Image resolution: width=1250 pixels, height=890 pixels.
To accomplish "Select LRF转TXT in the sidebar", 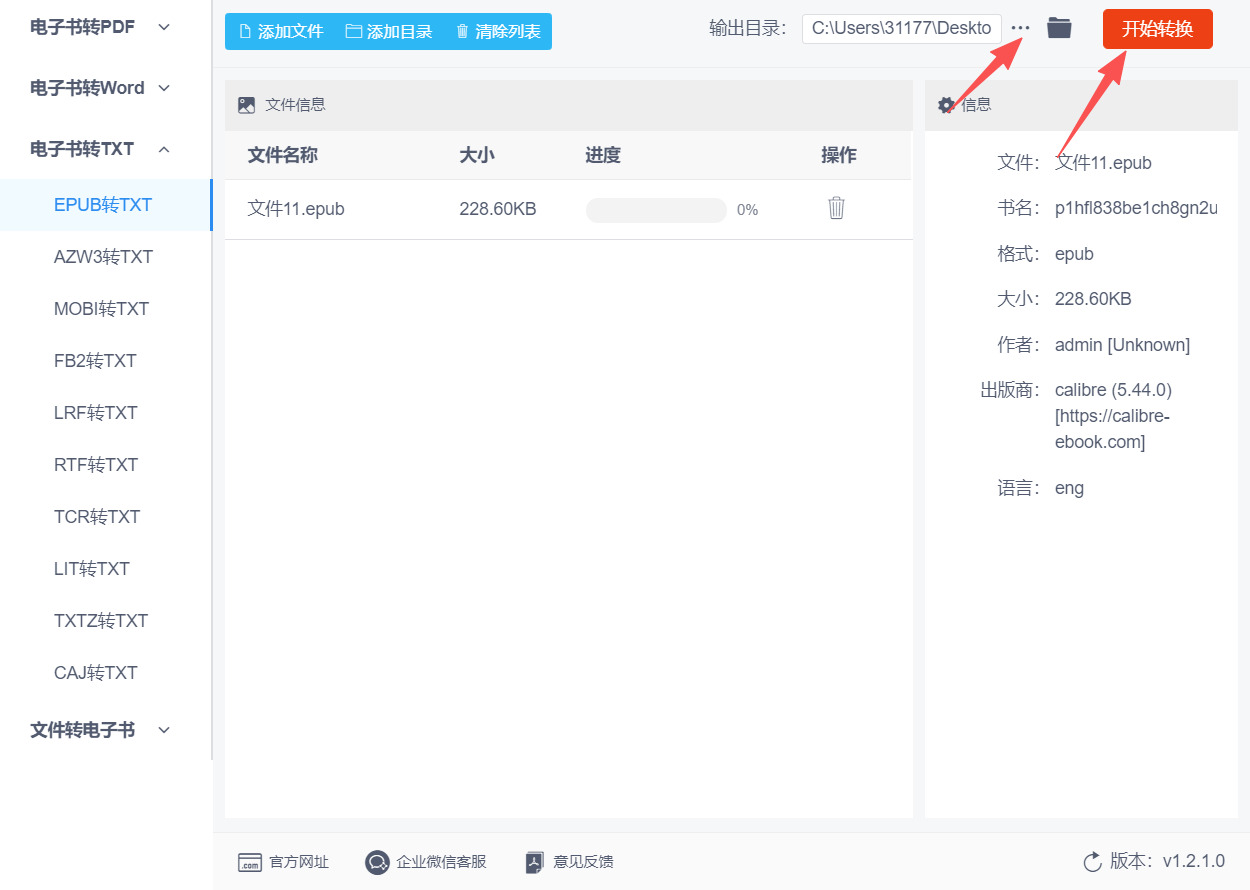I will click(x=105, y=413).
